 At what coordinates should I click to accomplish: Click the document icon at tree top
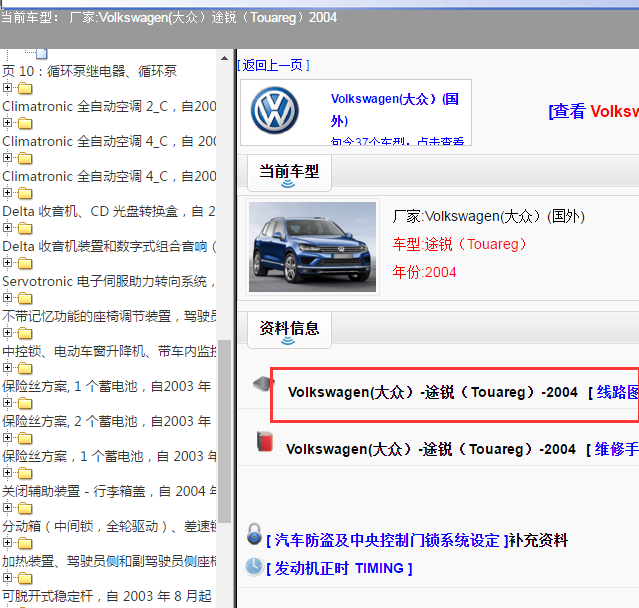click(x=42, y=54)
